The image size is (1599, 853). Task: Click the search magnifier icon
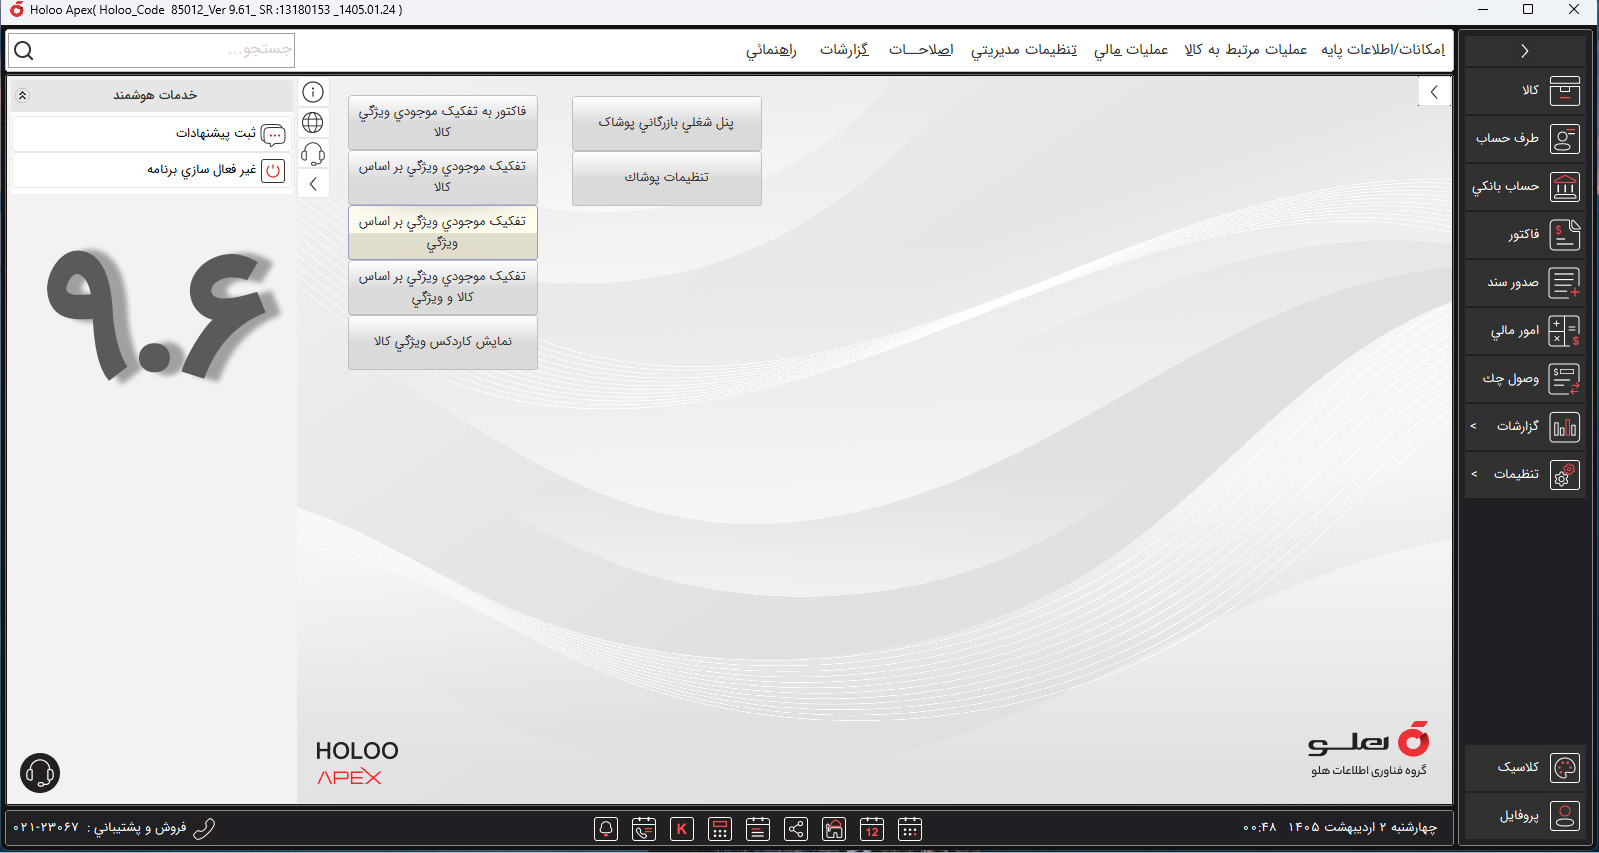[x=24, y=50]
